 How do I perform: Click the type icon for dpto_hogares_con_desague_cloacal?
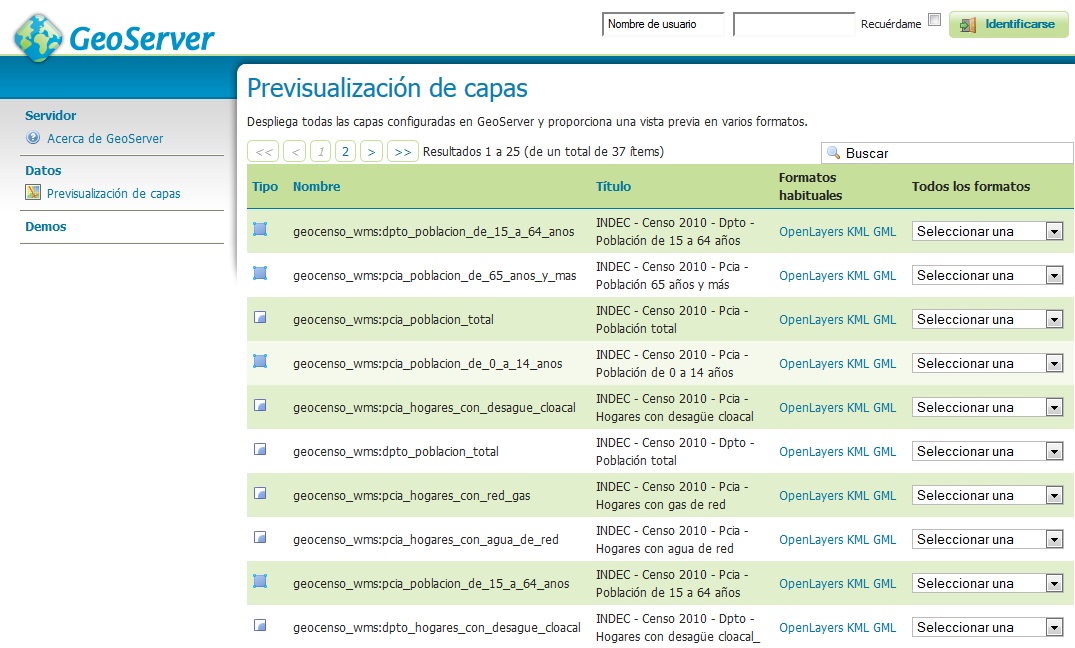point(261,626)
